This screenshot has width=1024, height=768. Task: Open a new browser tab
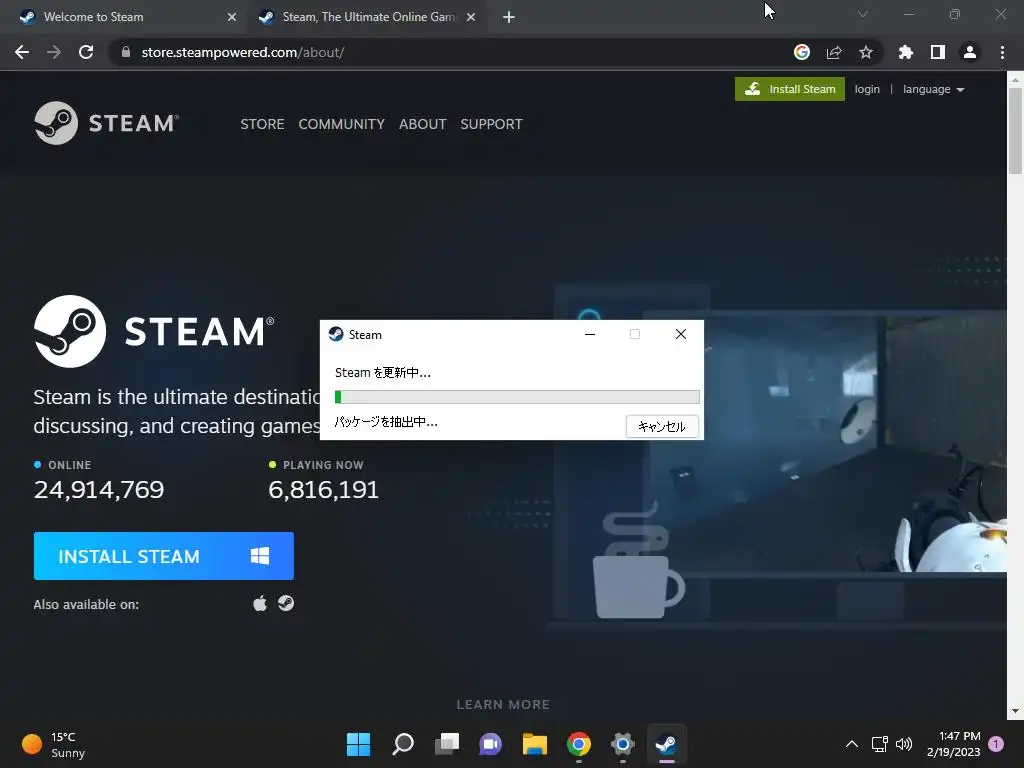pyautogui.click(x=509, y=17)
